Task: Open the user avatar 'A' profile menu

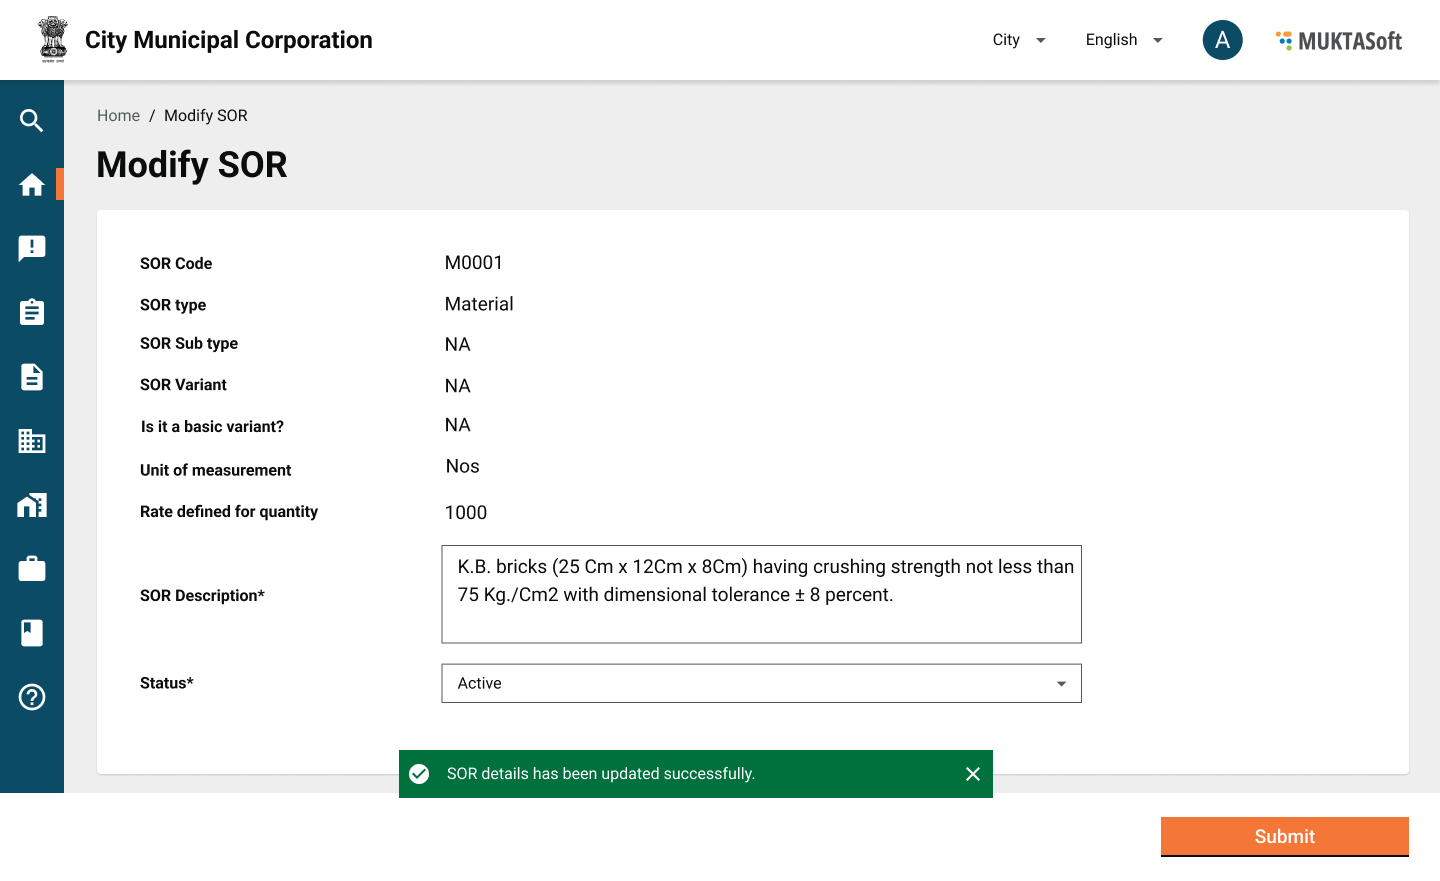Action: coord(1222,40)
